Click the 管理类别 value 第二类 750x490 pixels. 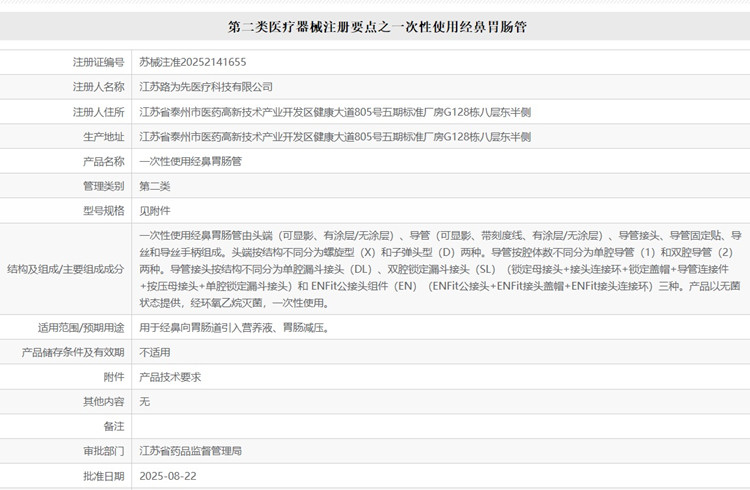pyautogui.click(x=155, y=186)
